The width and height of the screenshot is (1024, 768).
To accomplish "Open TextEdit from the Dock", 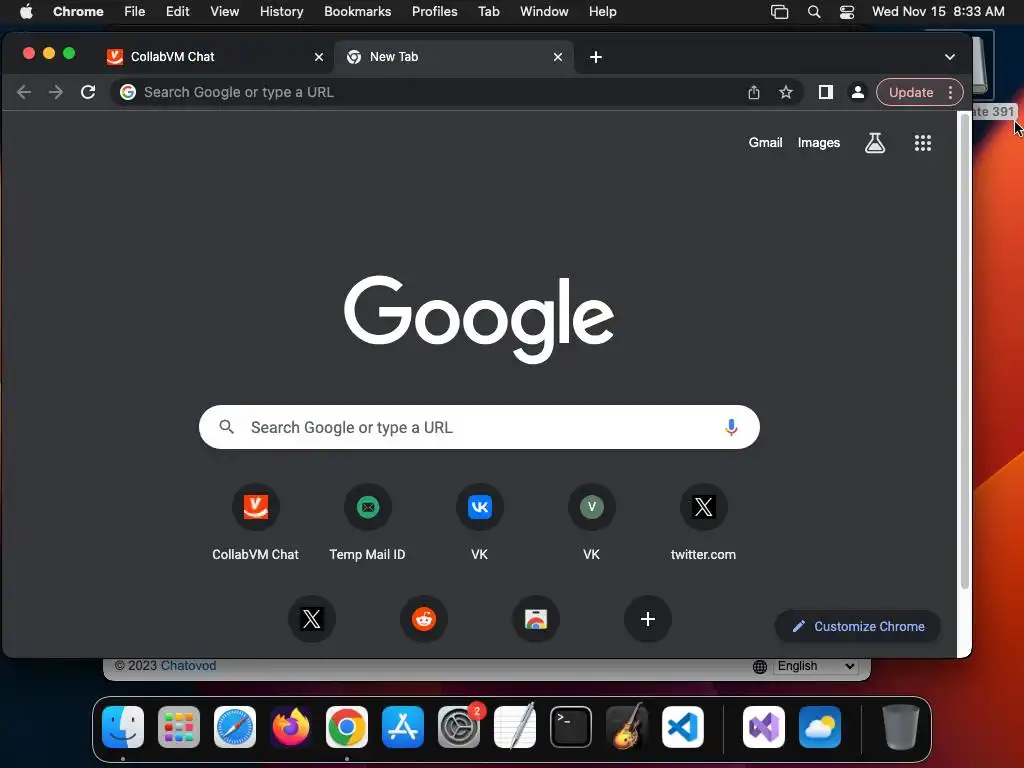I will 515,727.
